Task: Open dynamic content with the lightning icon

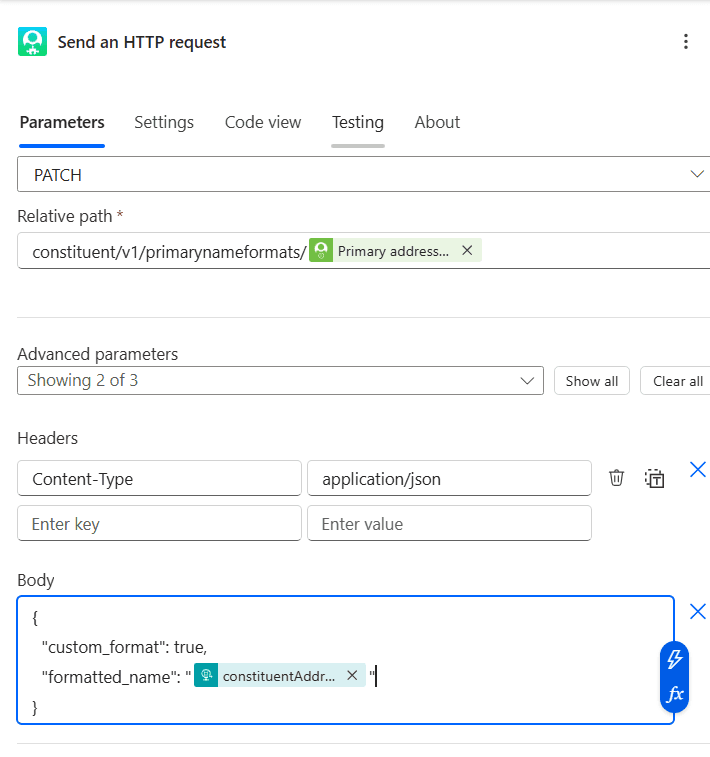Action: click(x=674, y=659)
